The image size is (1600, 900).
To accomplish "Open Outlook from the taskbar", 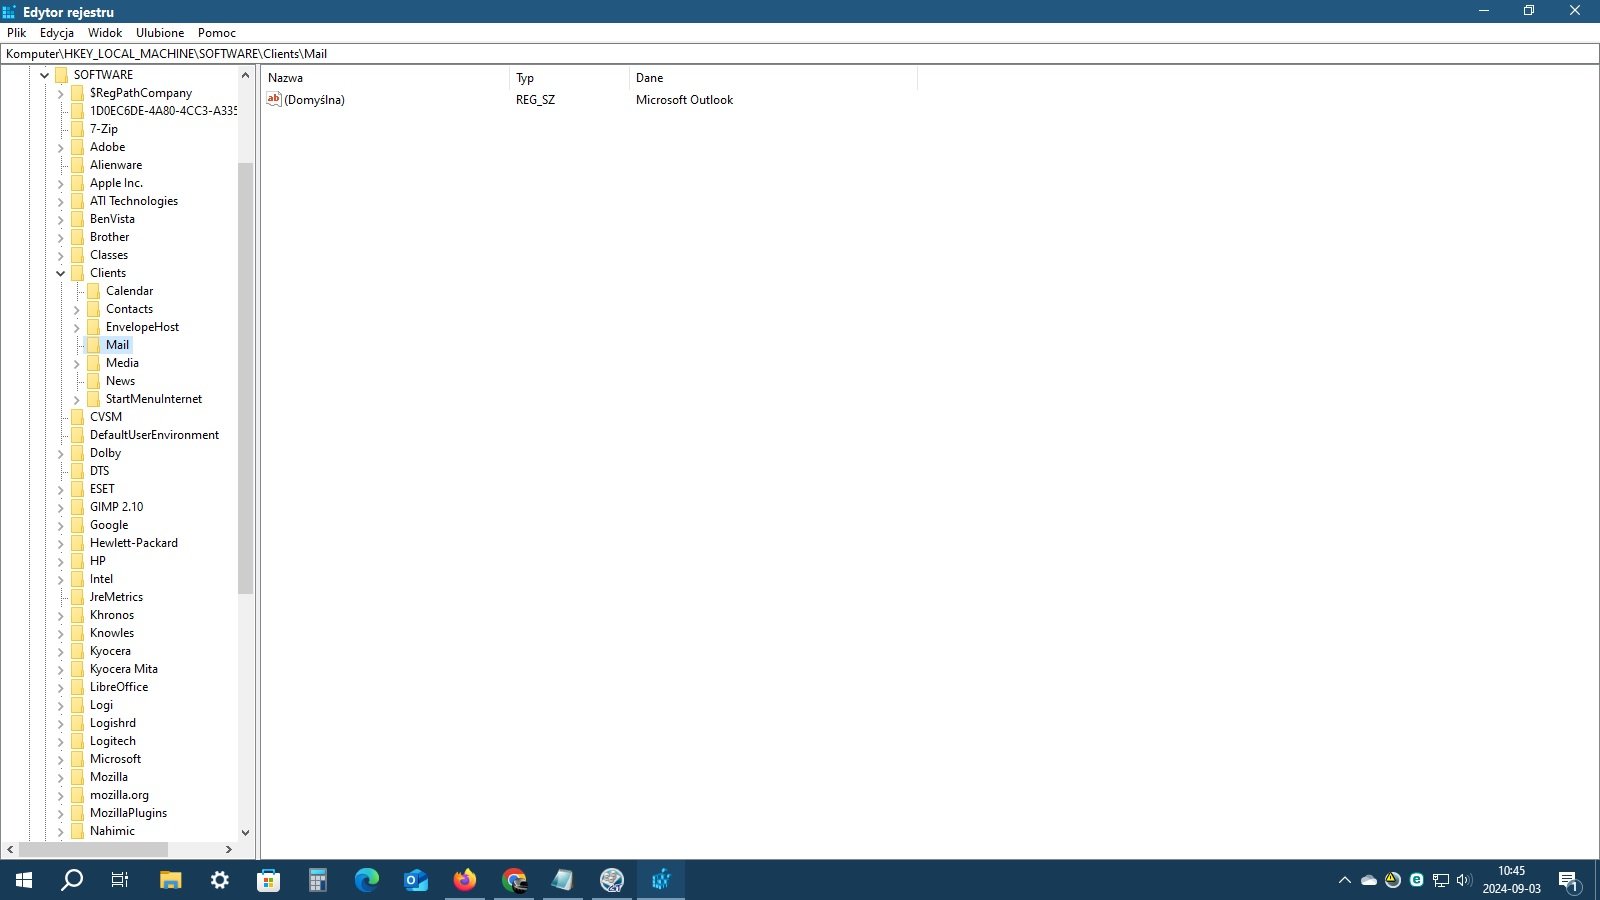I will point(416,880).
